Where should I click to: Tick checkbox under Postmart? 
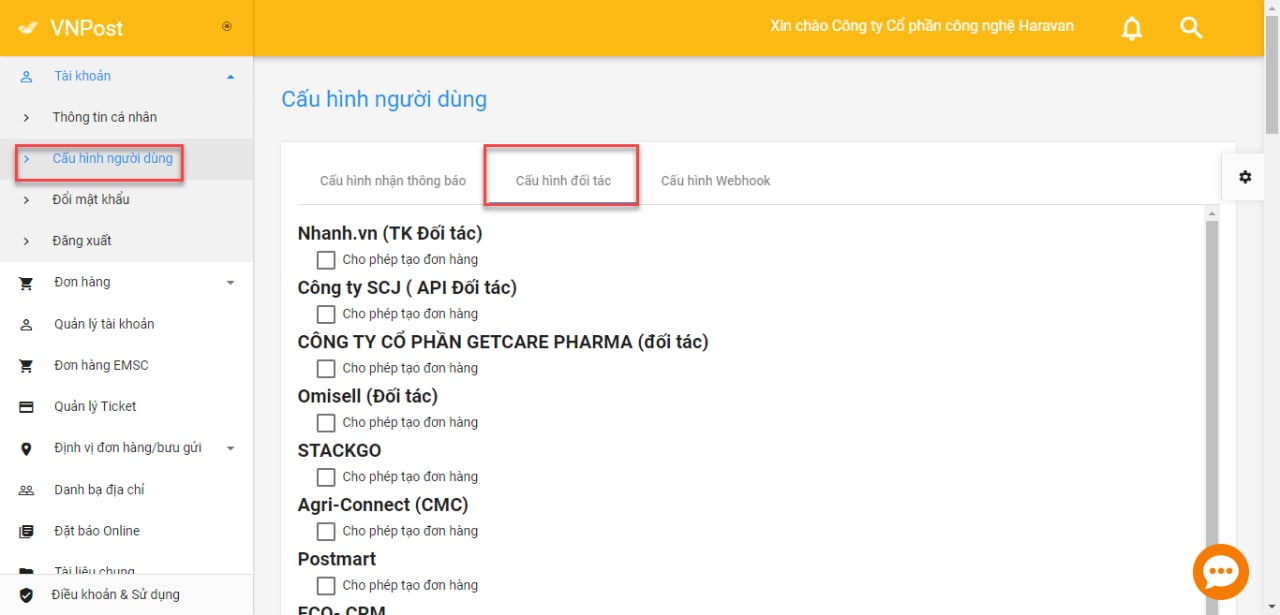[326, 585]
